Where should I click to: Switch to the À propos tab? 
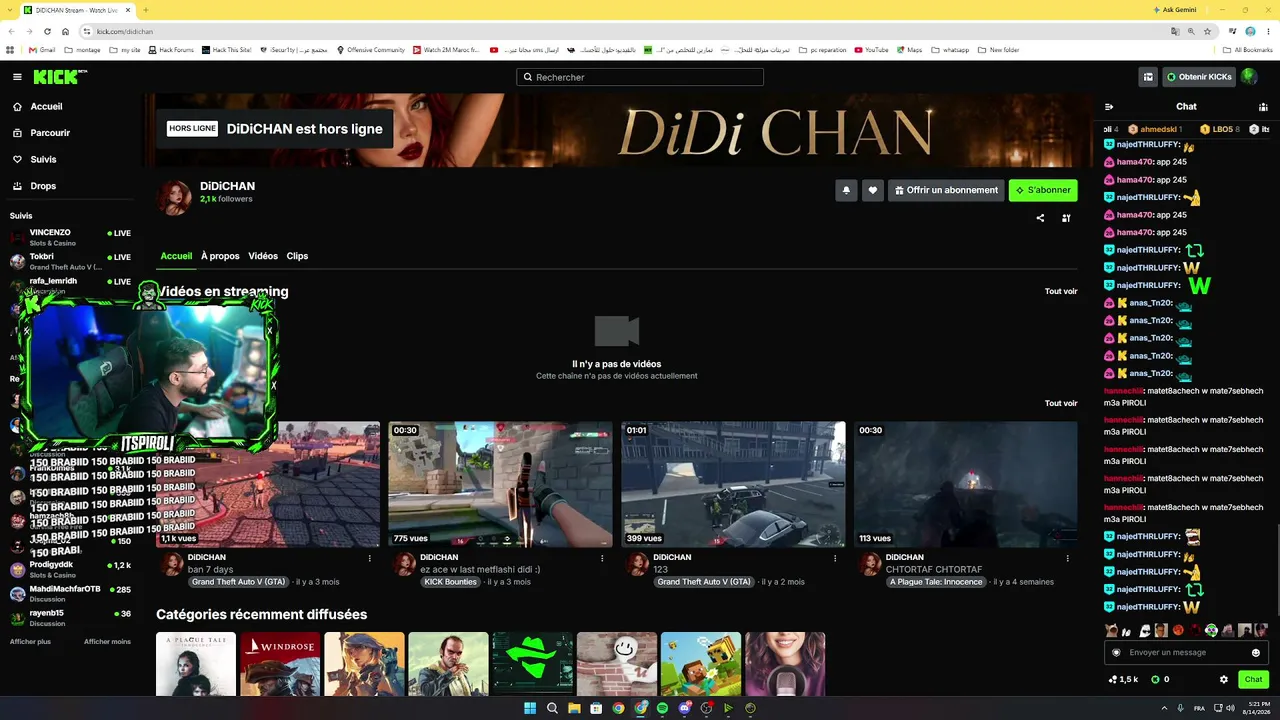pyautogui.click(x=220, y=256)
